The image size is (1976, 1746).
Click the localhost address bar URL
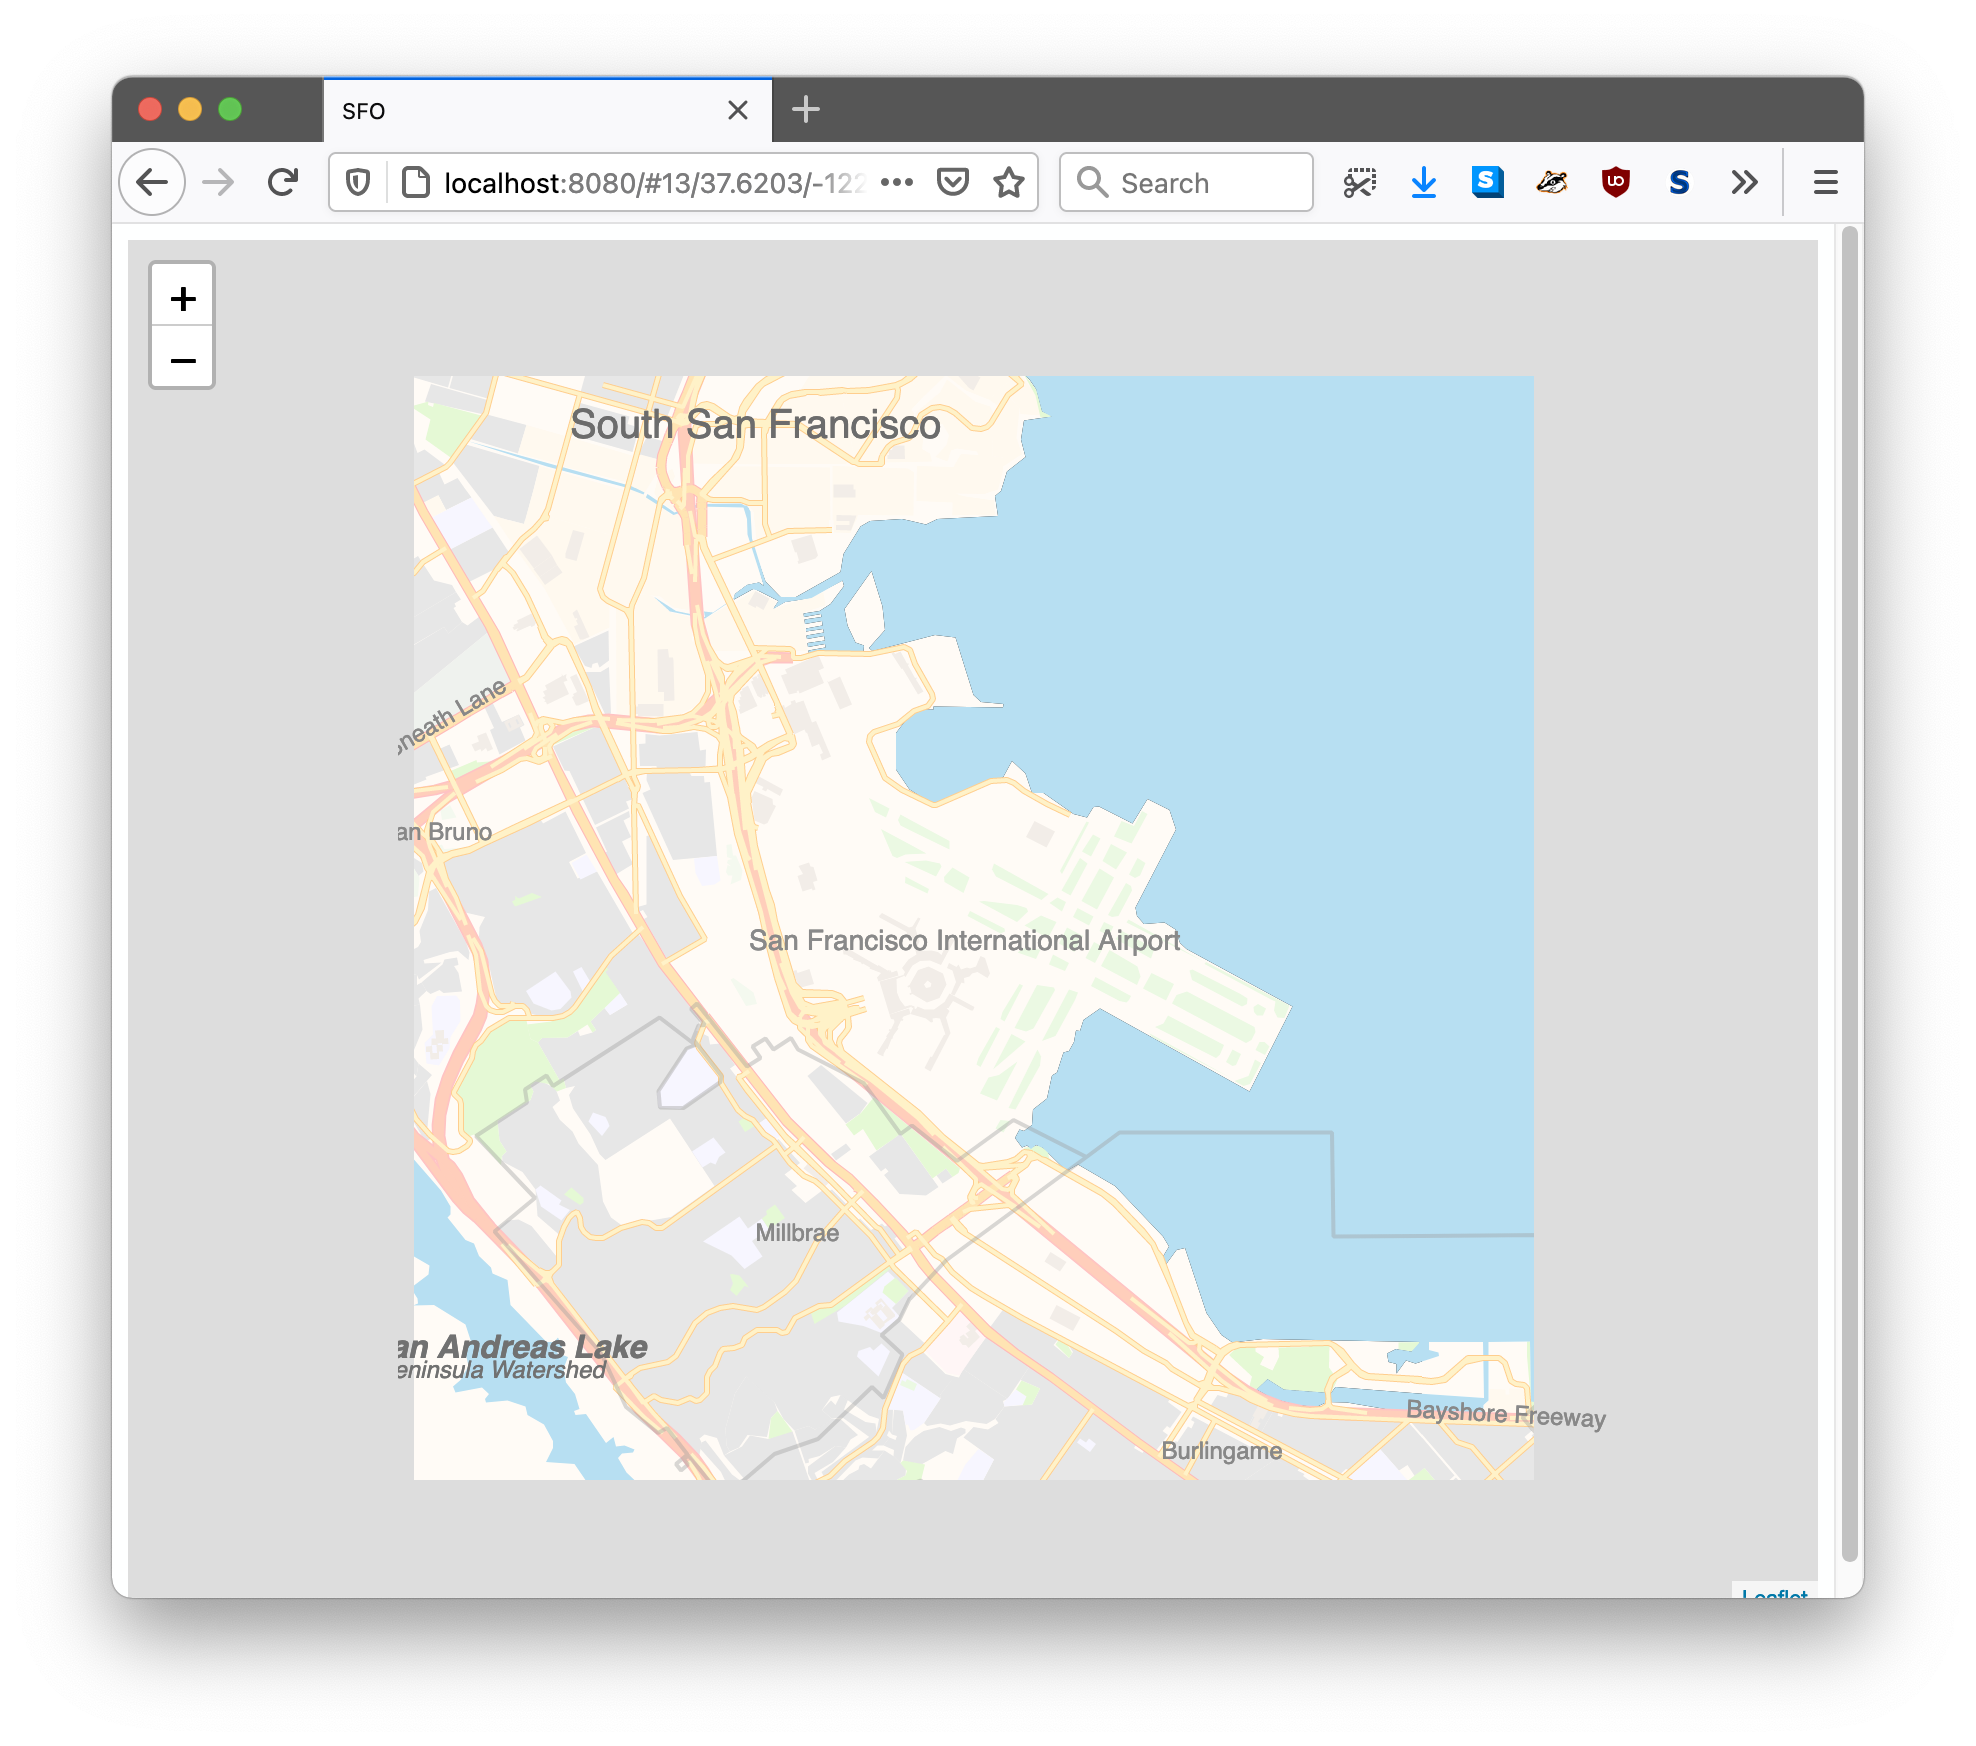click(650, 183)
